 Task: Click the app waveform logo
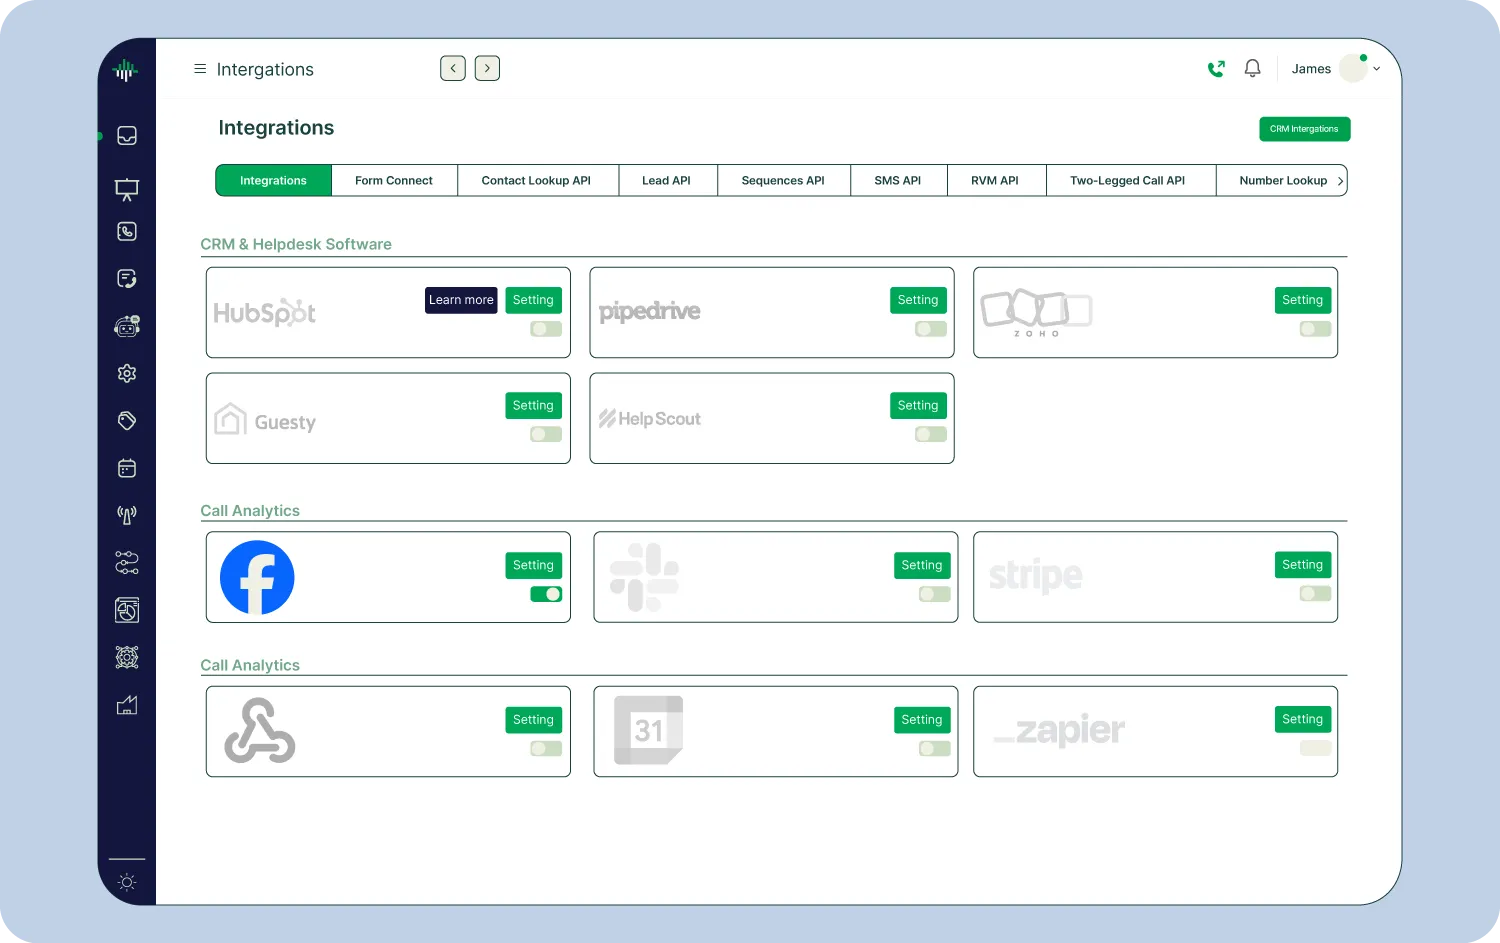pyautogui.click(x=125, y=70)
